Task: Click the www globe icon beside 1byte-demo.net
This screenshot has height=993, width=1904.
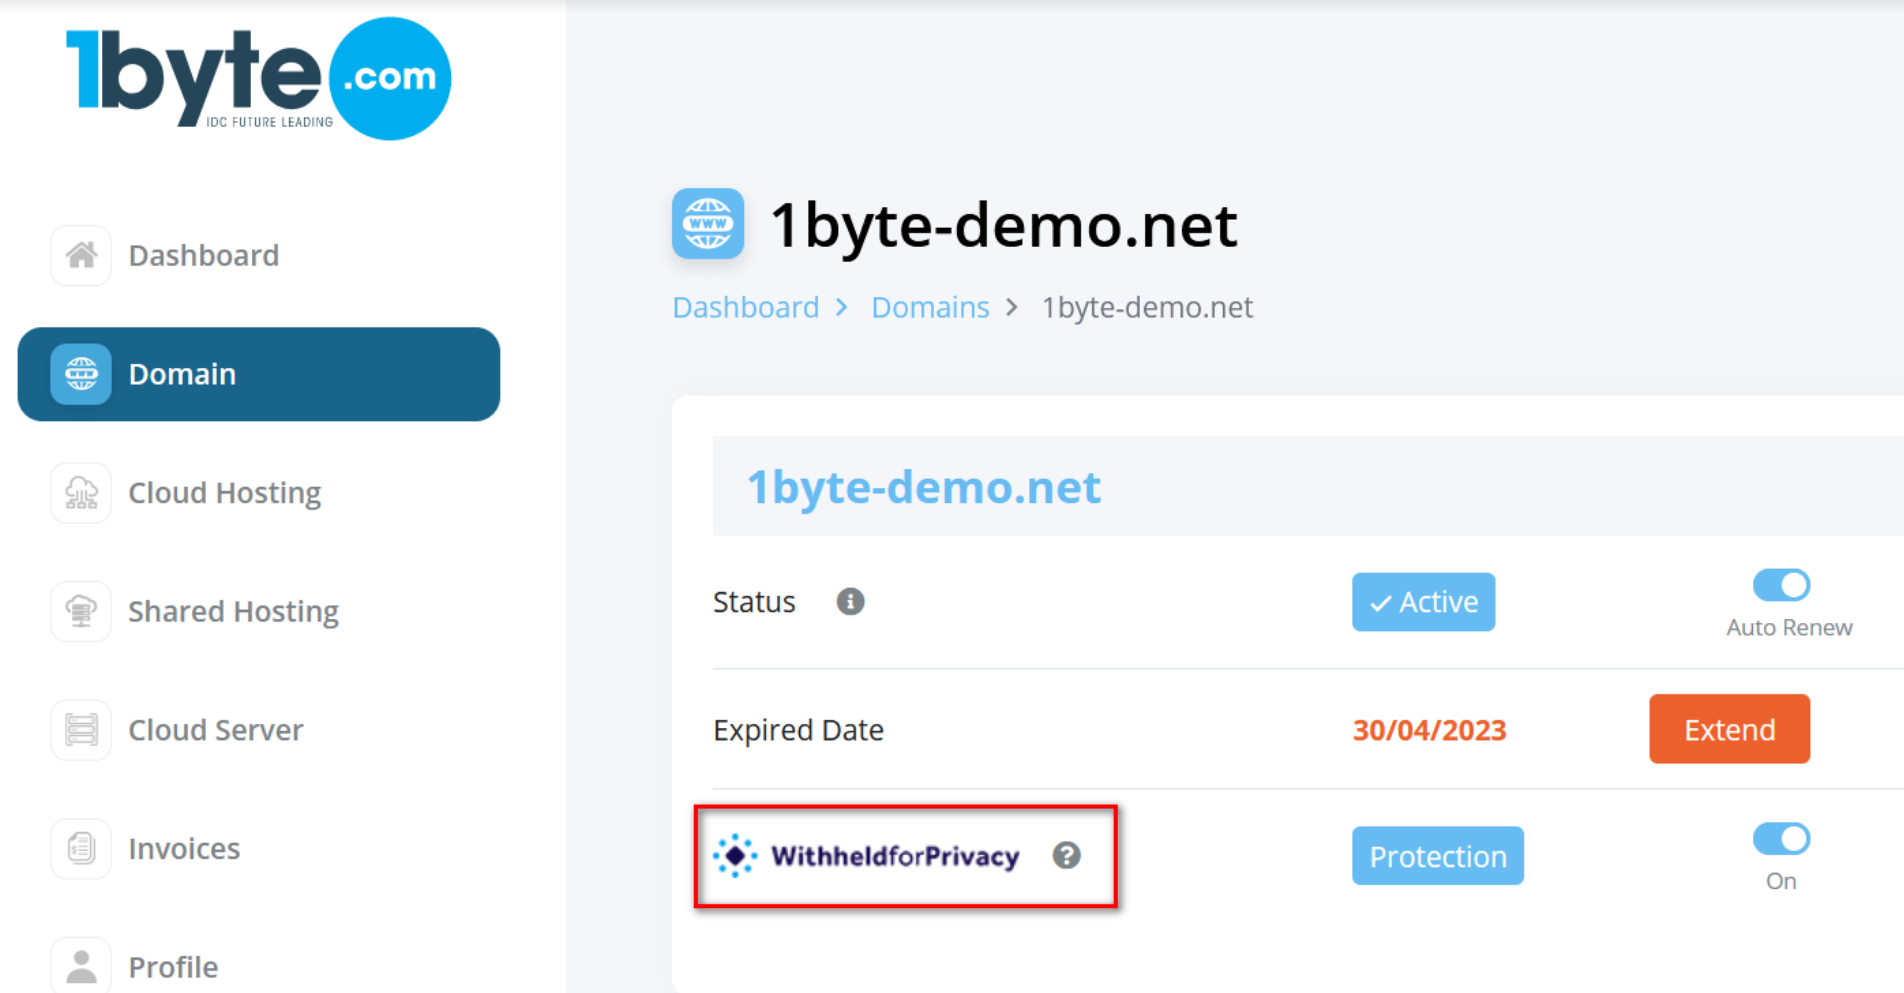Action: (708, 224)
